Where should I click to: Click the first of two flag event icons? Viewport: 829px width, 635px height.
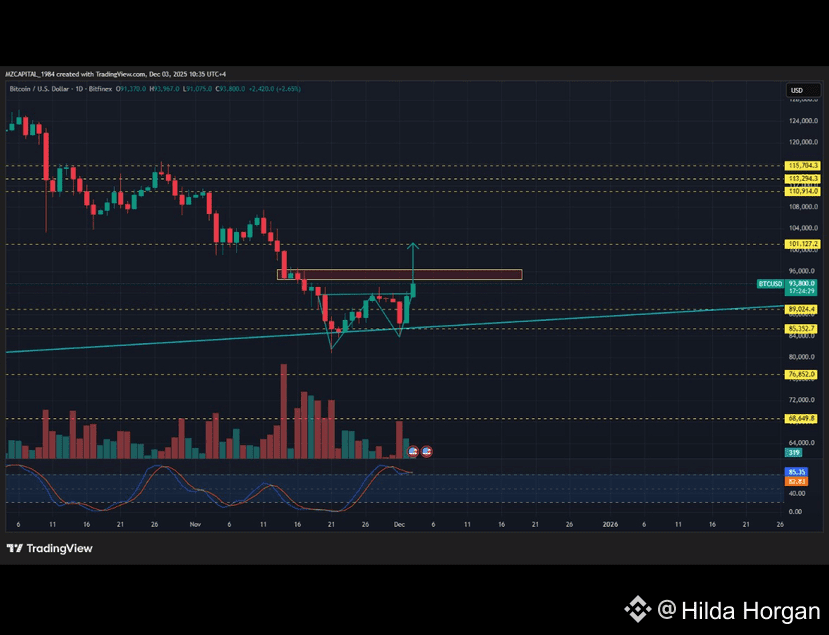[413, 452]
